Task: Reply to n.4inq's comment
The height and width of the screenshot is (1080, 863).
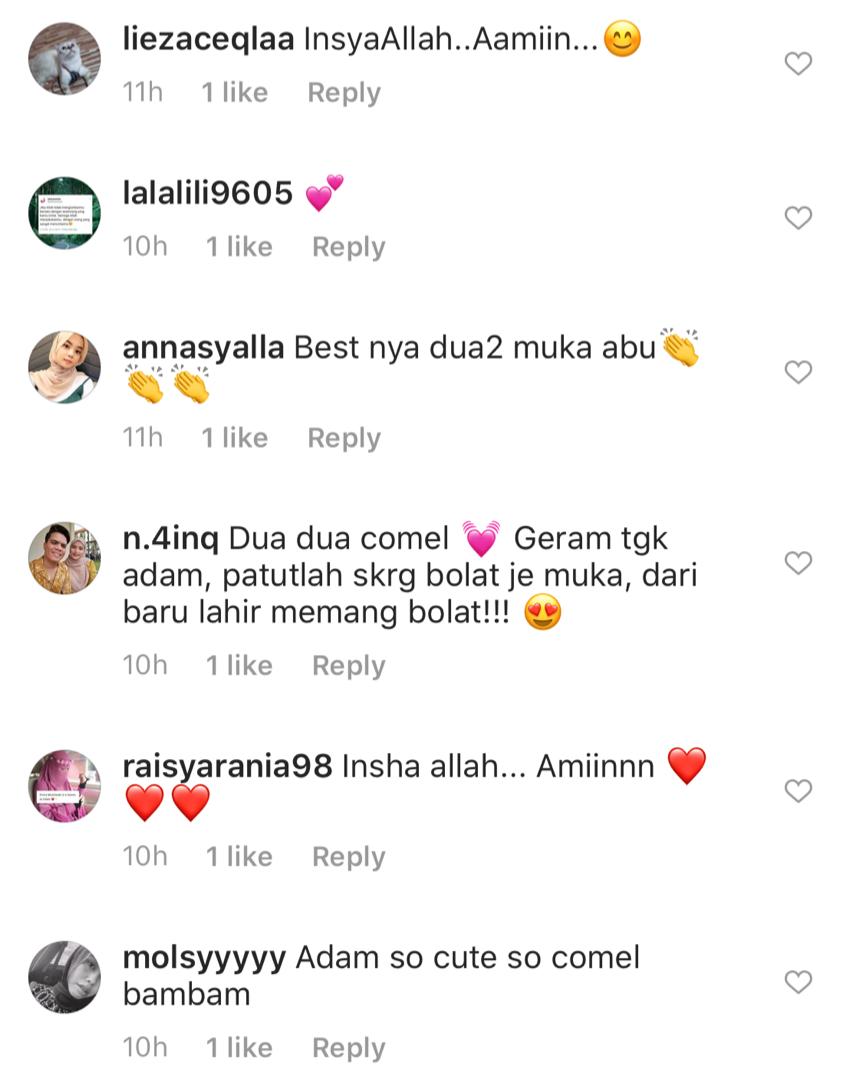Action: click(x=349, y=666)
